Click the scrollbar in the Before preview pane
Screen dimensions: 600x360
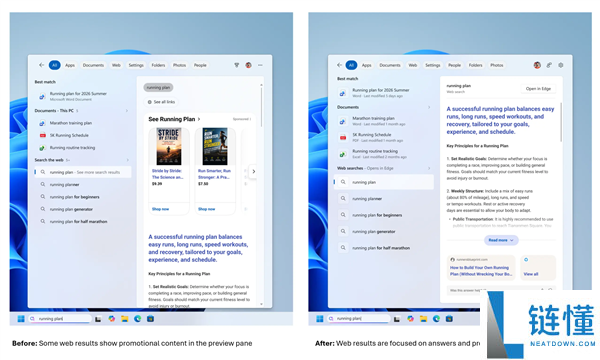pyautogui.click(x=262, y=107)
